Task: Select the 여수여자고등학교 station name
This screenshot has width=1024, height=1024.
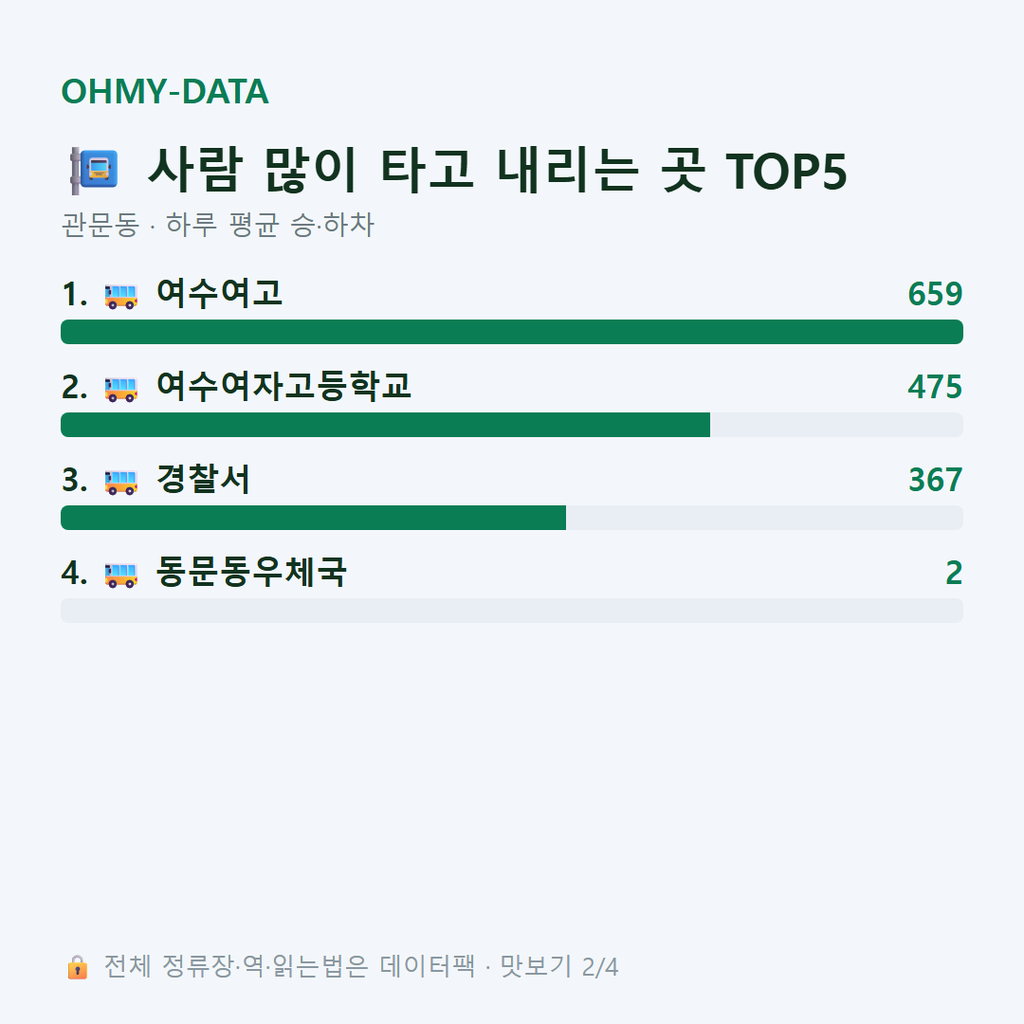Action: tap(283, 386)
